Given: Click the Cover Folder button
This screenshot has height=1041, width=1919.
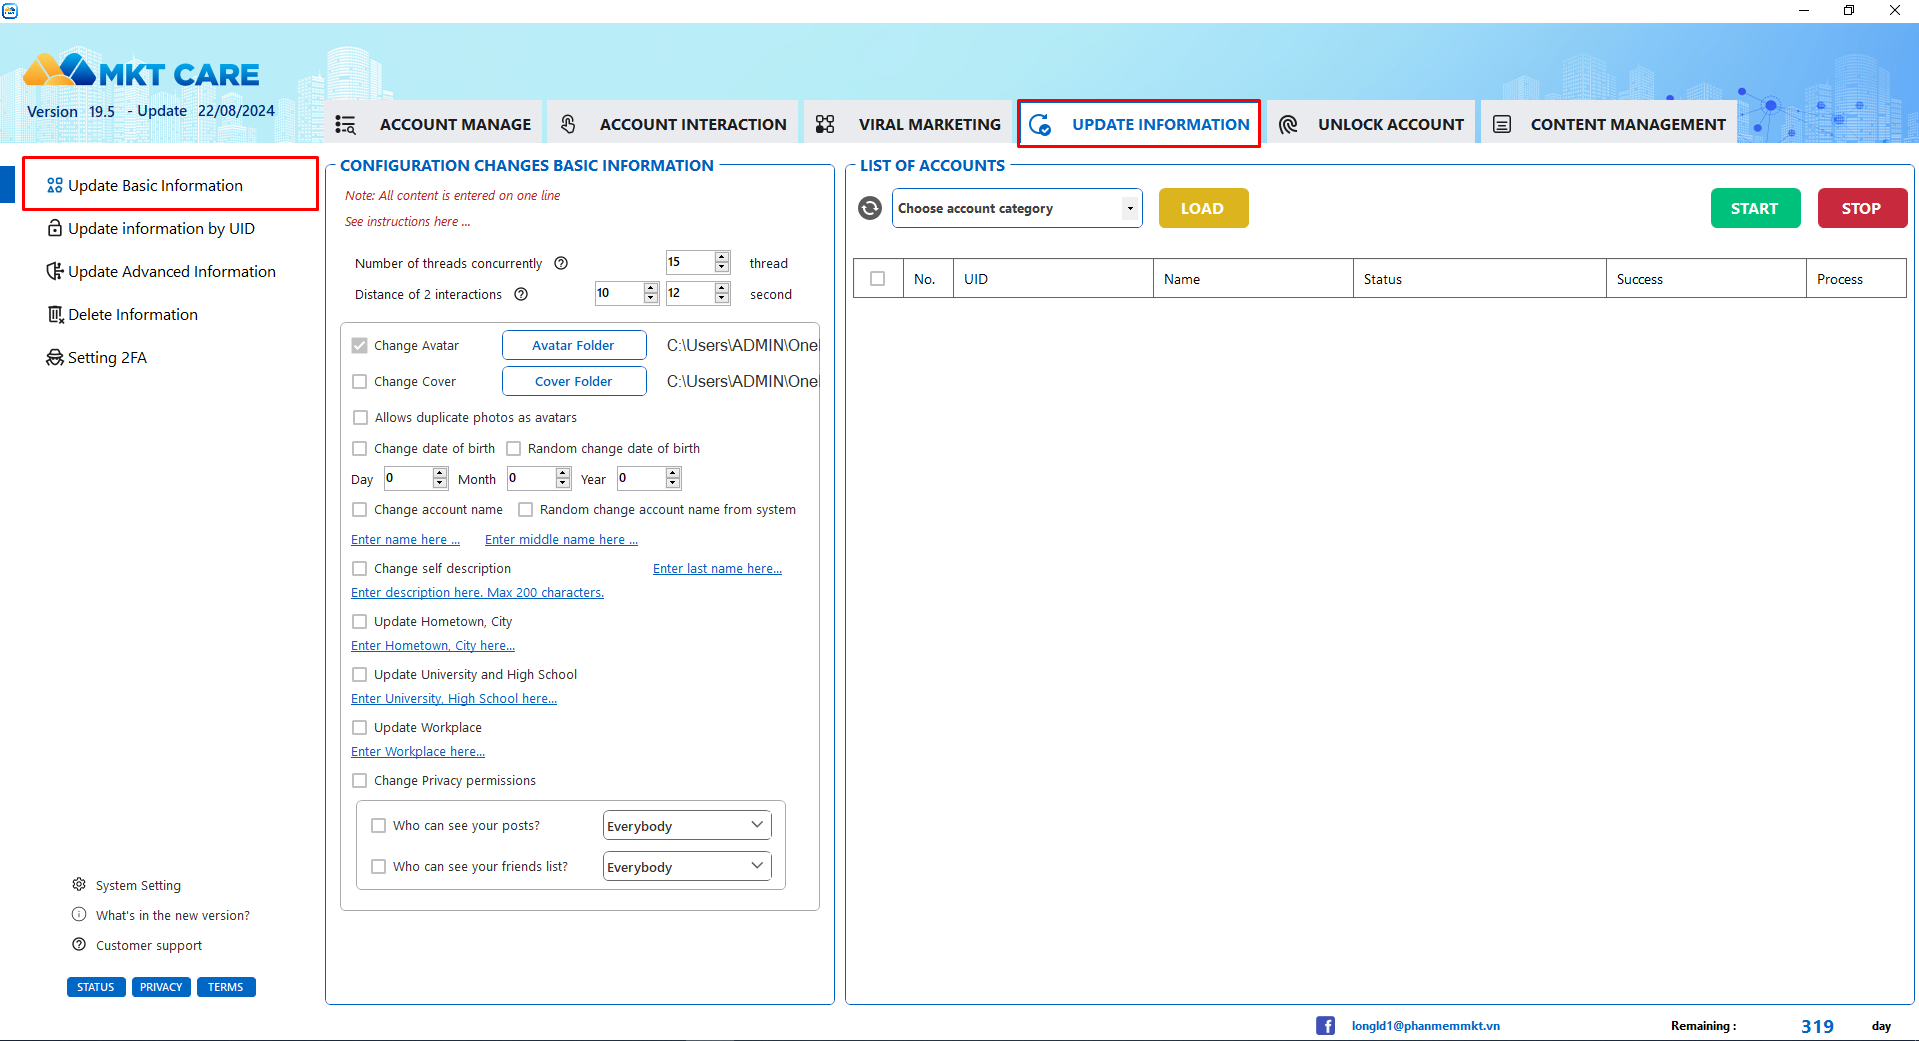Looking at the screenshot, I should [574, 381].
